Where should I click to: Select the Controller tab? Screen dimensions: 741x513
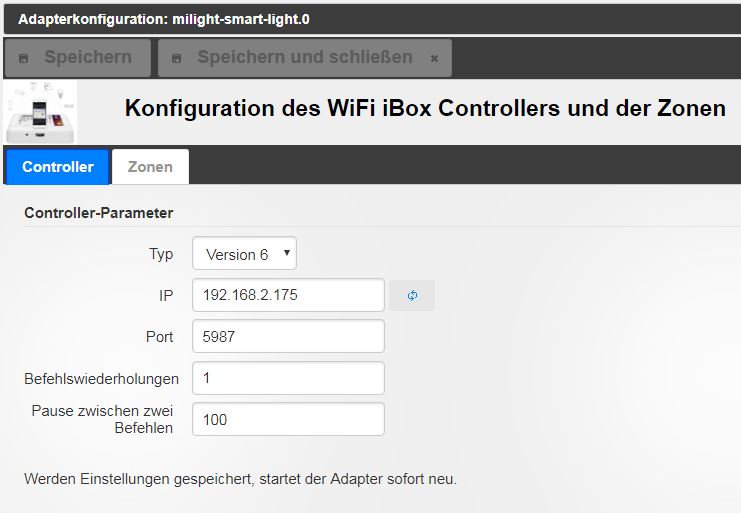pos(58,167)
